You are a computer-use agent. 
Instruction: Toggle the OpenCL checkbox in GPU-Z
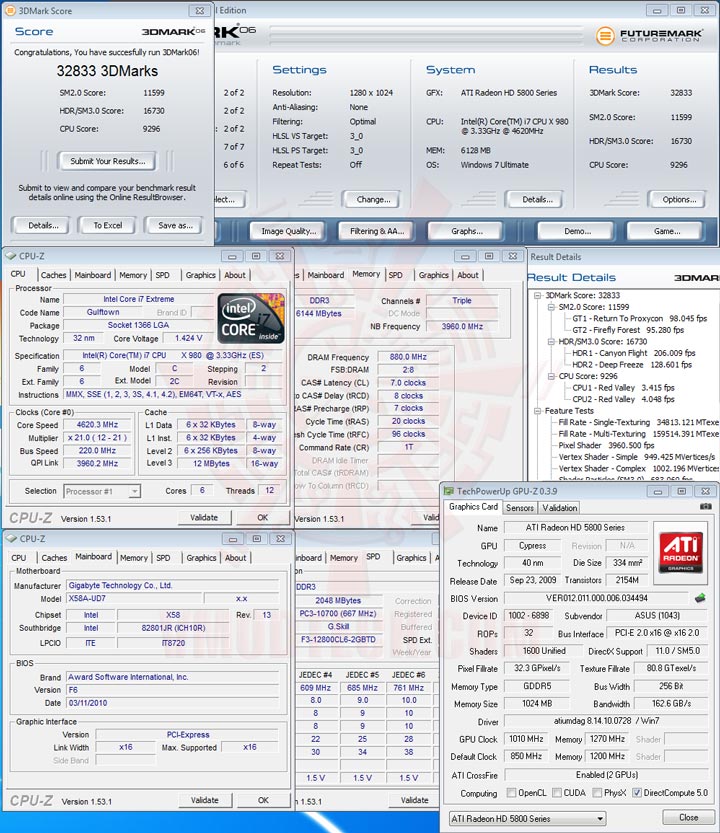(511, 793)
